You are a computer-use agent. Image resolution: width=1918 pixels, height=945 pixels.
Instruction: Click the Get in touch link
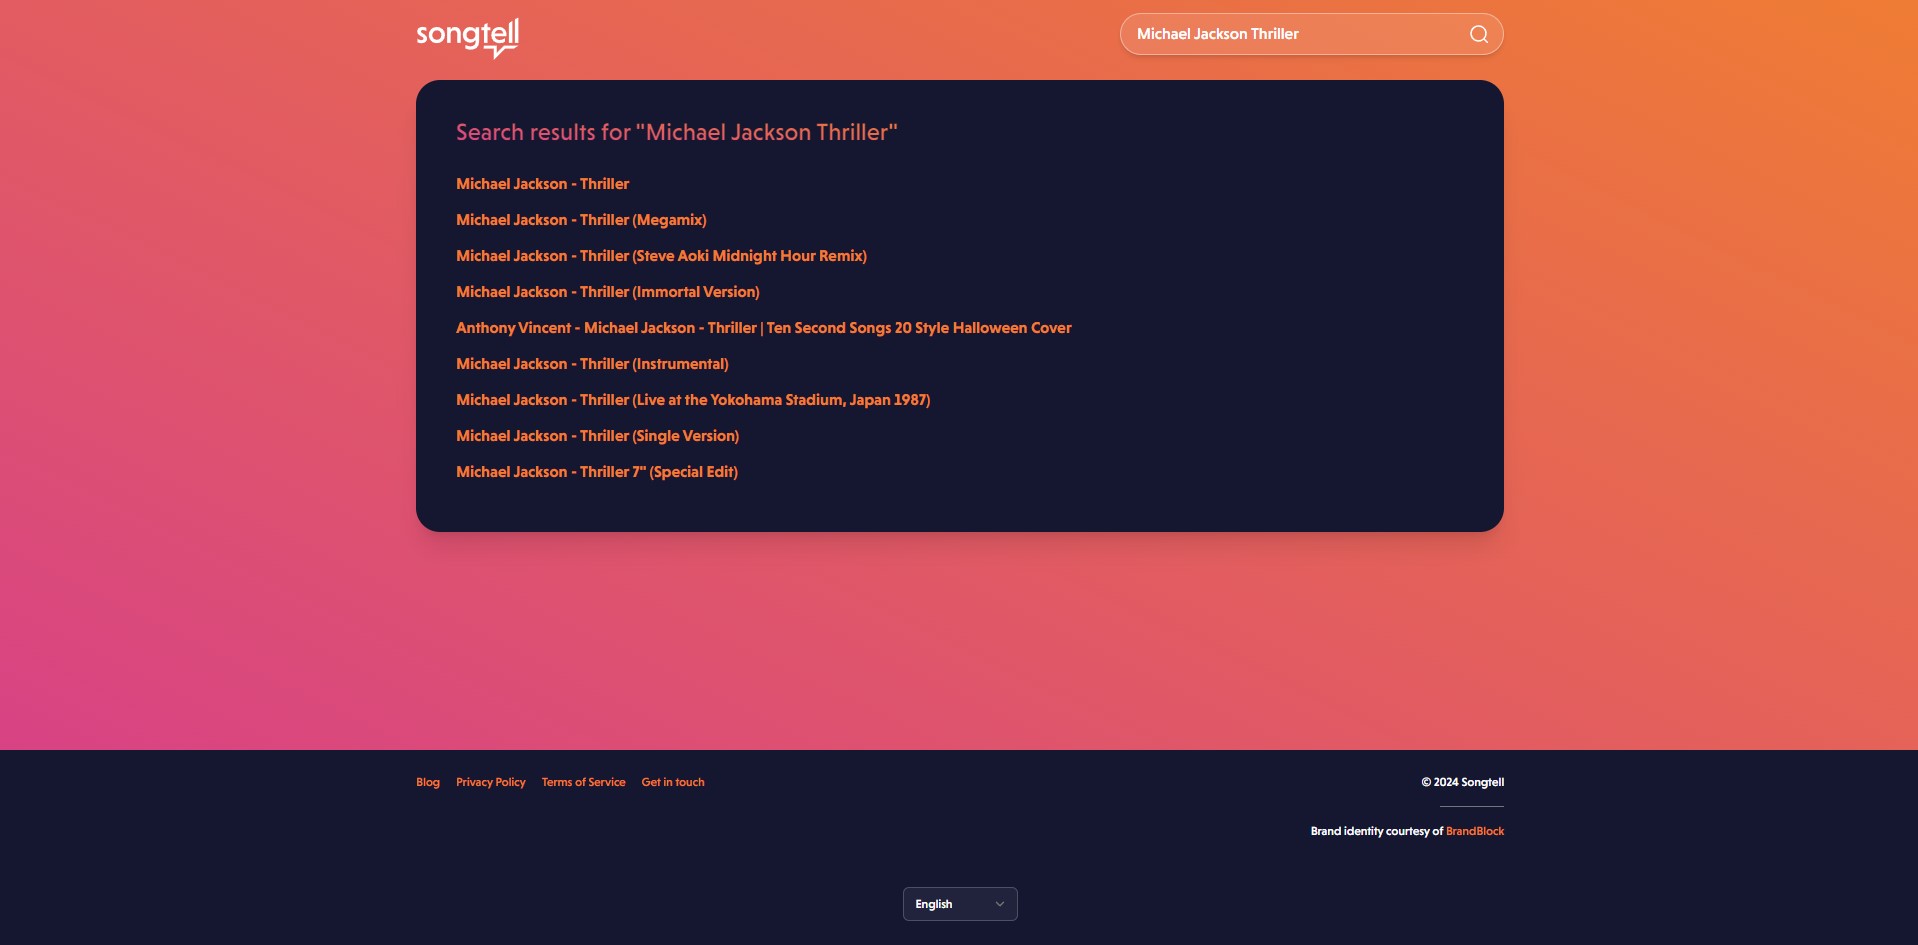click(x=673, y=782)
